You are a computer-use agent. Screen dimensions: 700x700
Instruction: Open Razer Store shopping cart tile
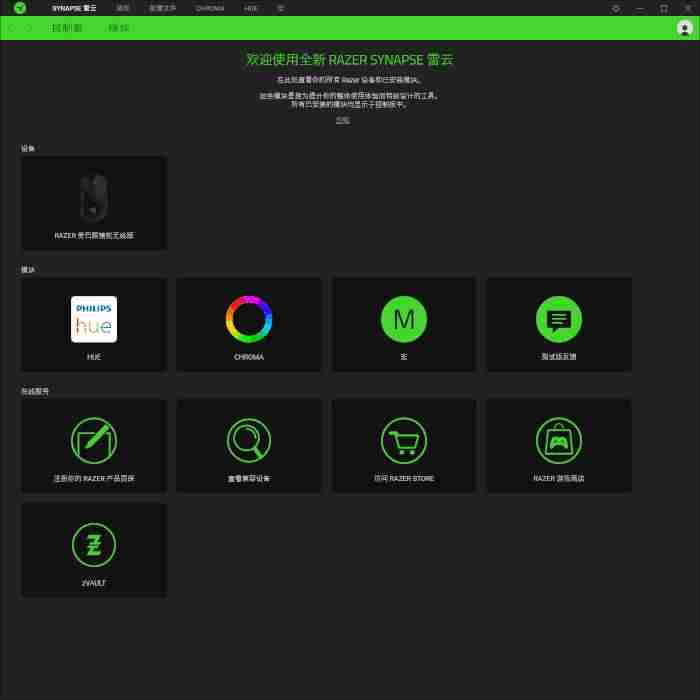pos(404,446)
